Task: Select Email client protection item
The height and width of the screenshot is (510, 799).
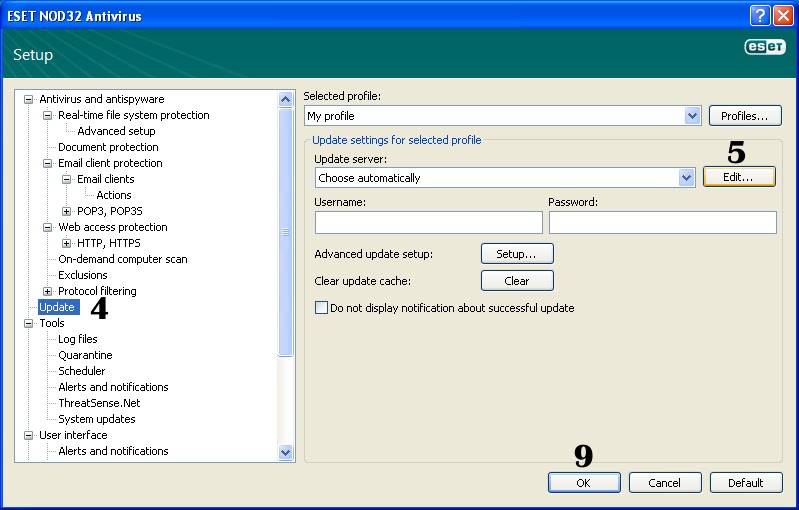Action: pos(110,163)
